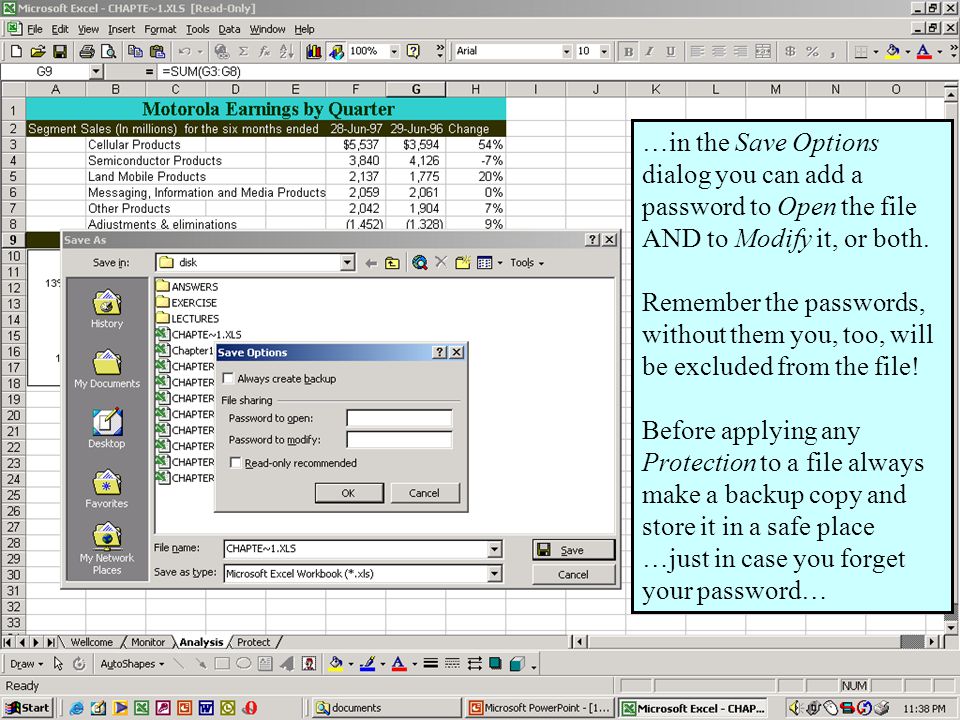Click the Percent Style icon
Image resolution: width=960 pixels, height=720 pixels.
pos(812,51)
